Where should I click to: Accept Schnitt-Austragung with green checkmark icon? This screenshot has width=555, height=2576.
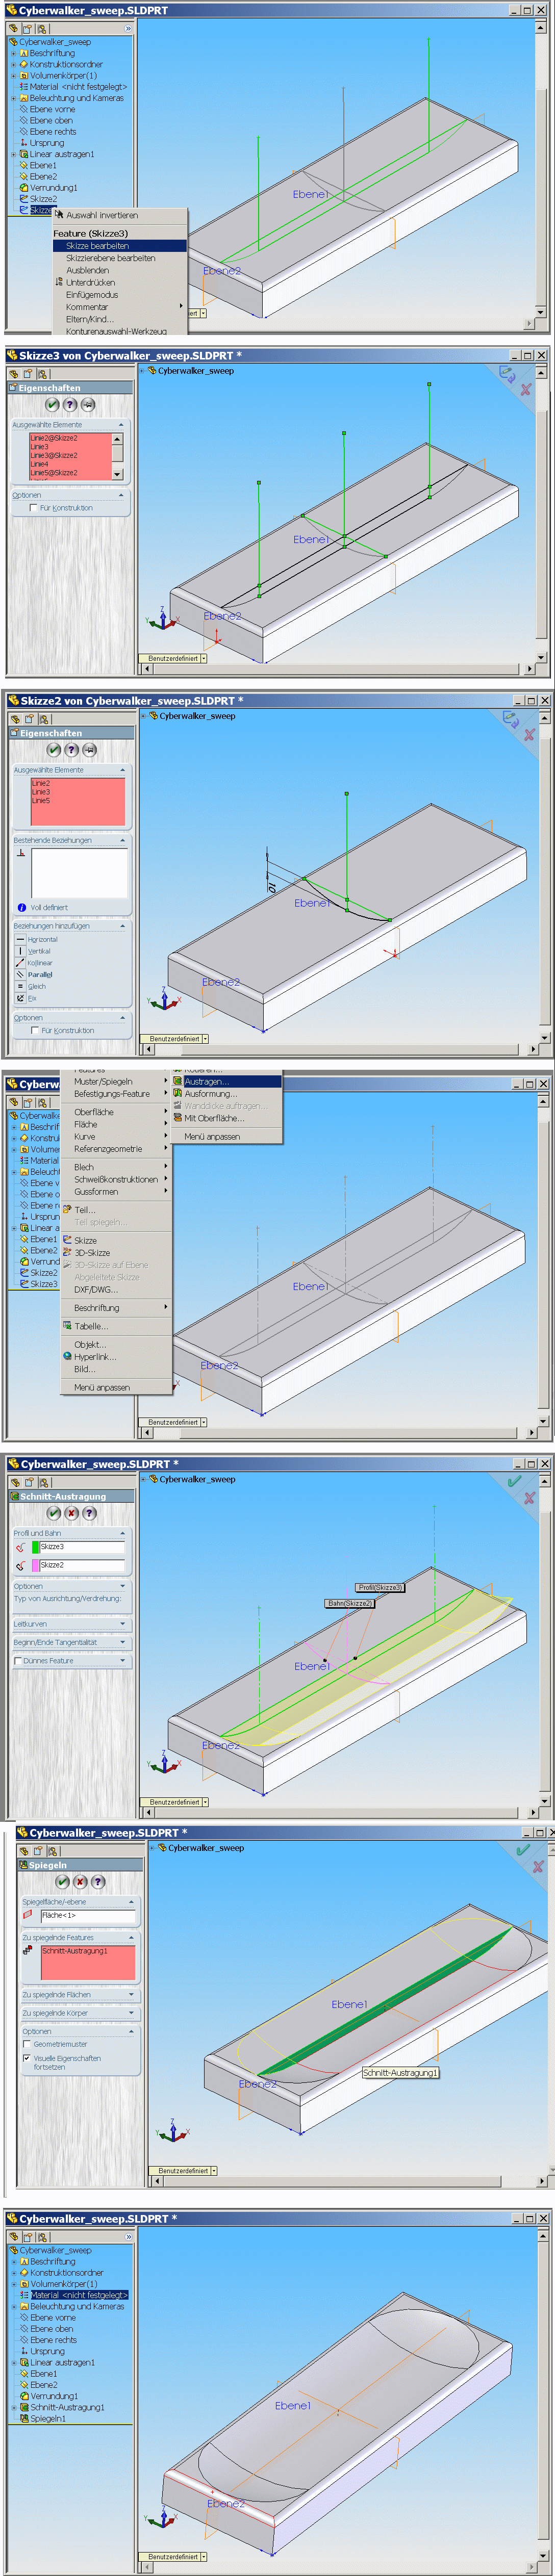tap(54, 1513)
